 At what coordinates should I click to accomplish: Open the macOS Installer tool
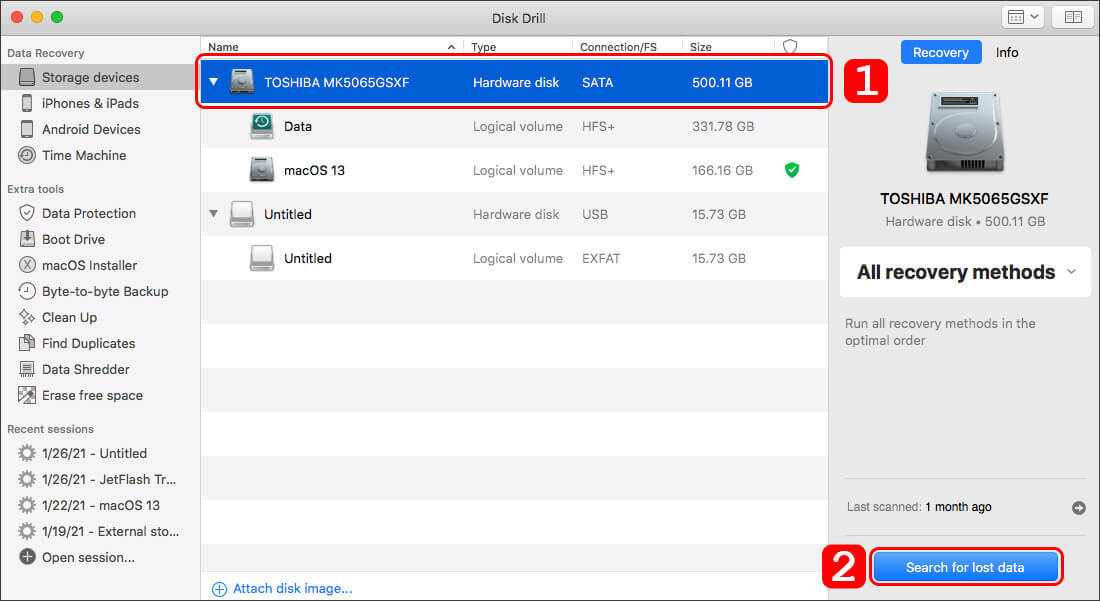pyautogui.click(x=89, y=265)
